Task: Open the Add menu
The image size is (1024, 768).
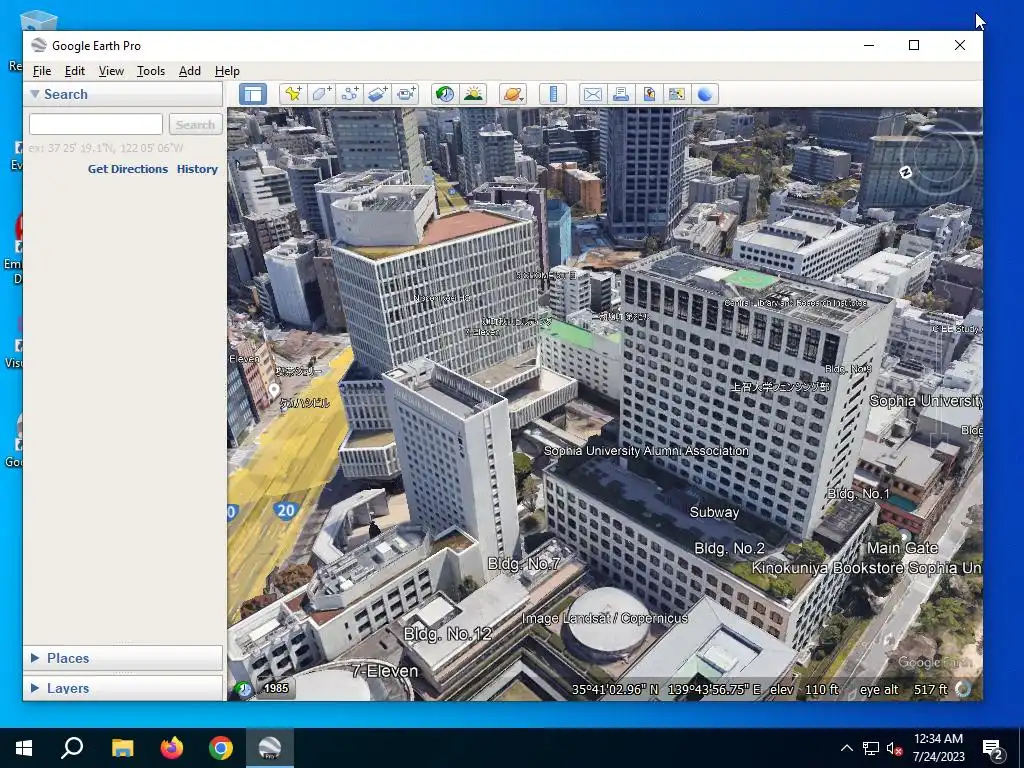Action: (x=189, y=71)
